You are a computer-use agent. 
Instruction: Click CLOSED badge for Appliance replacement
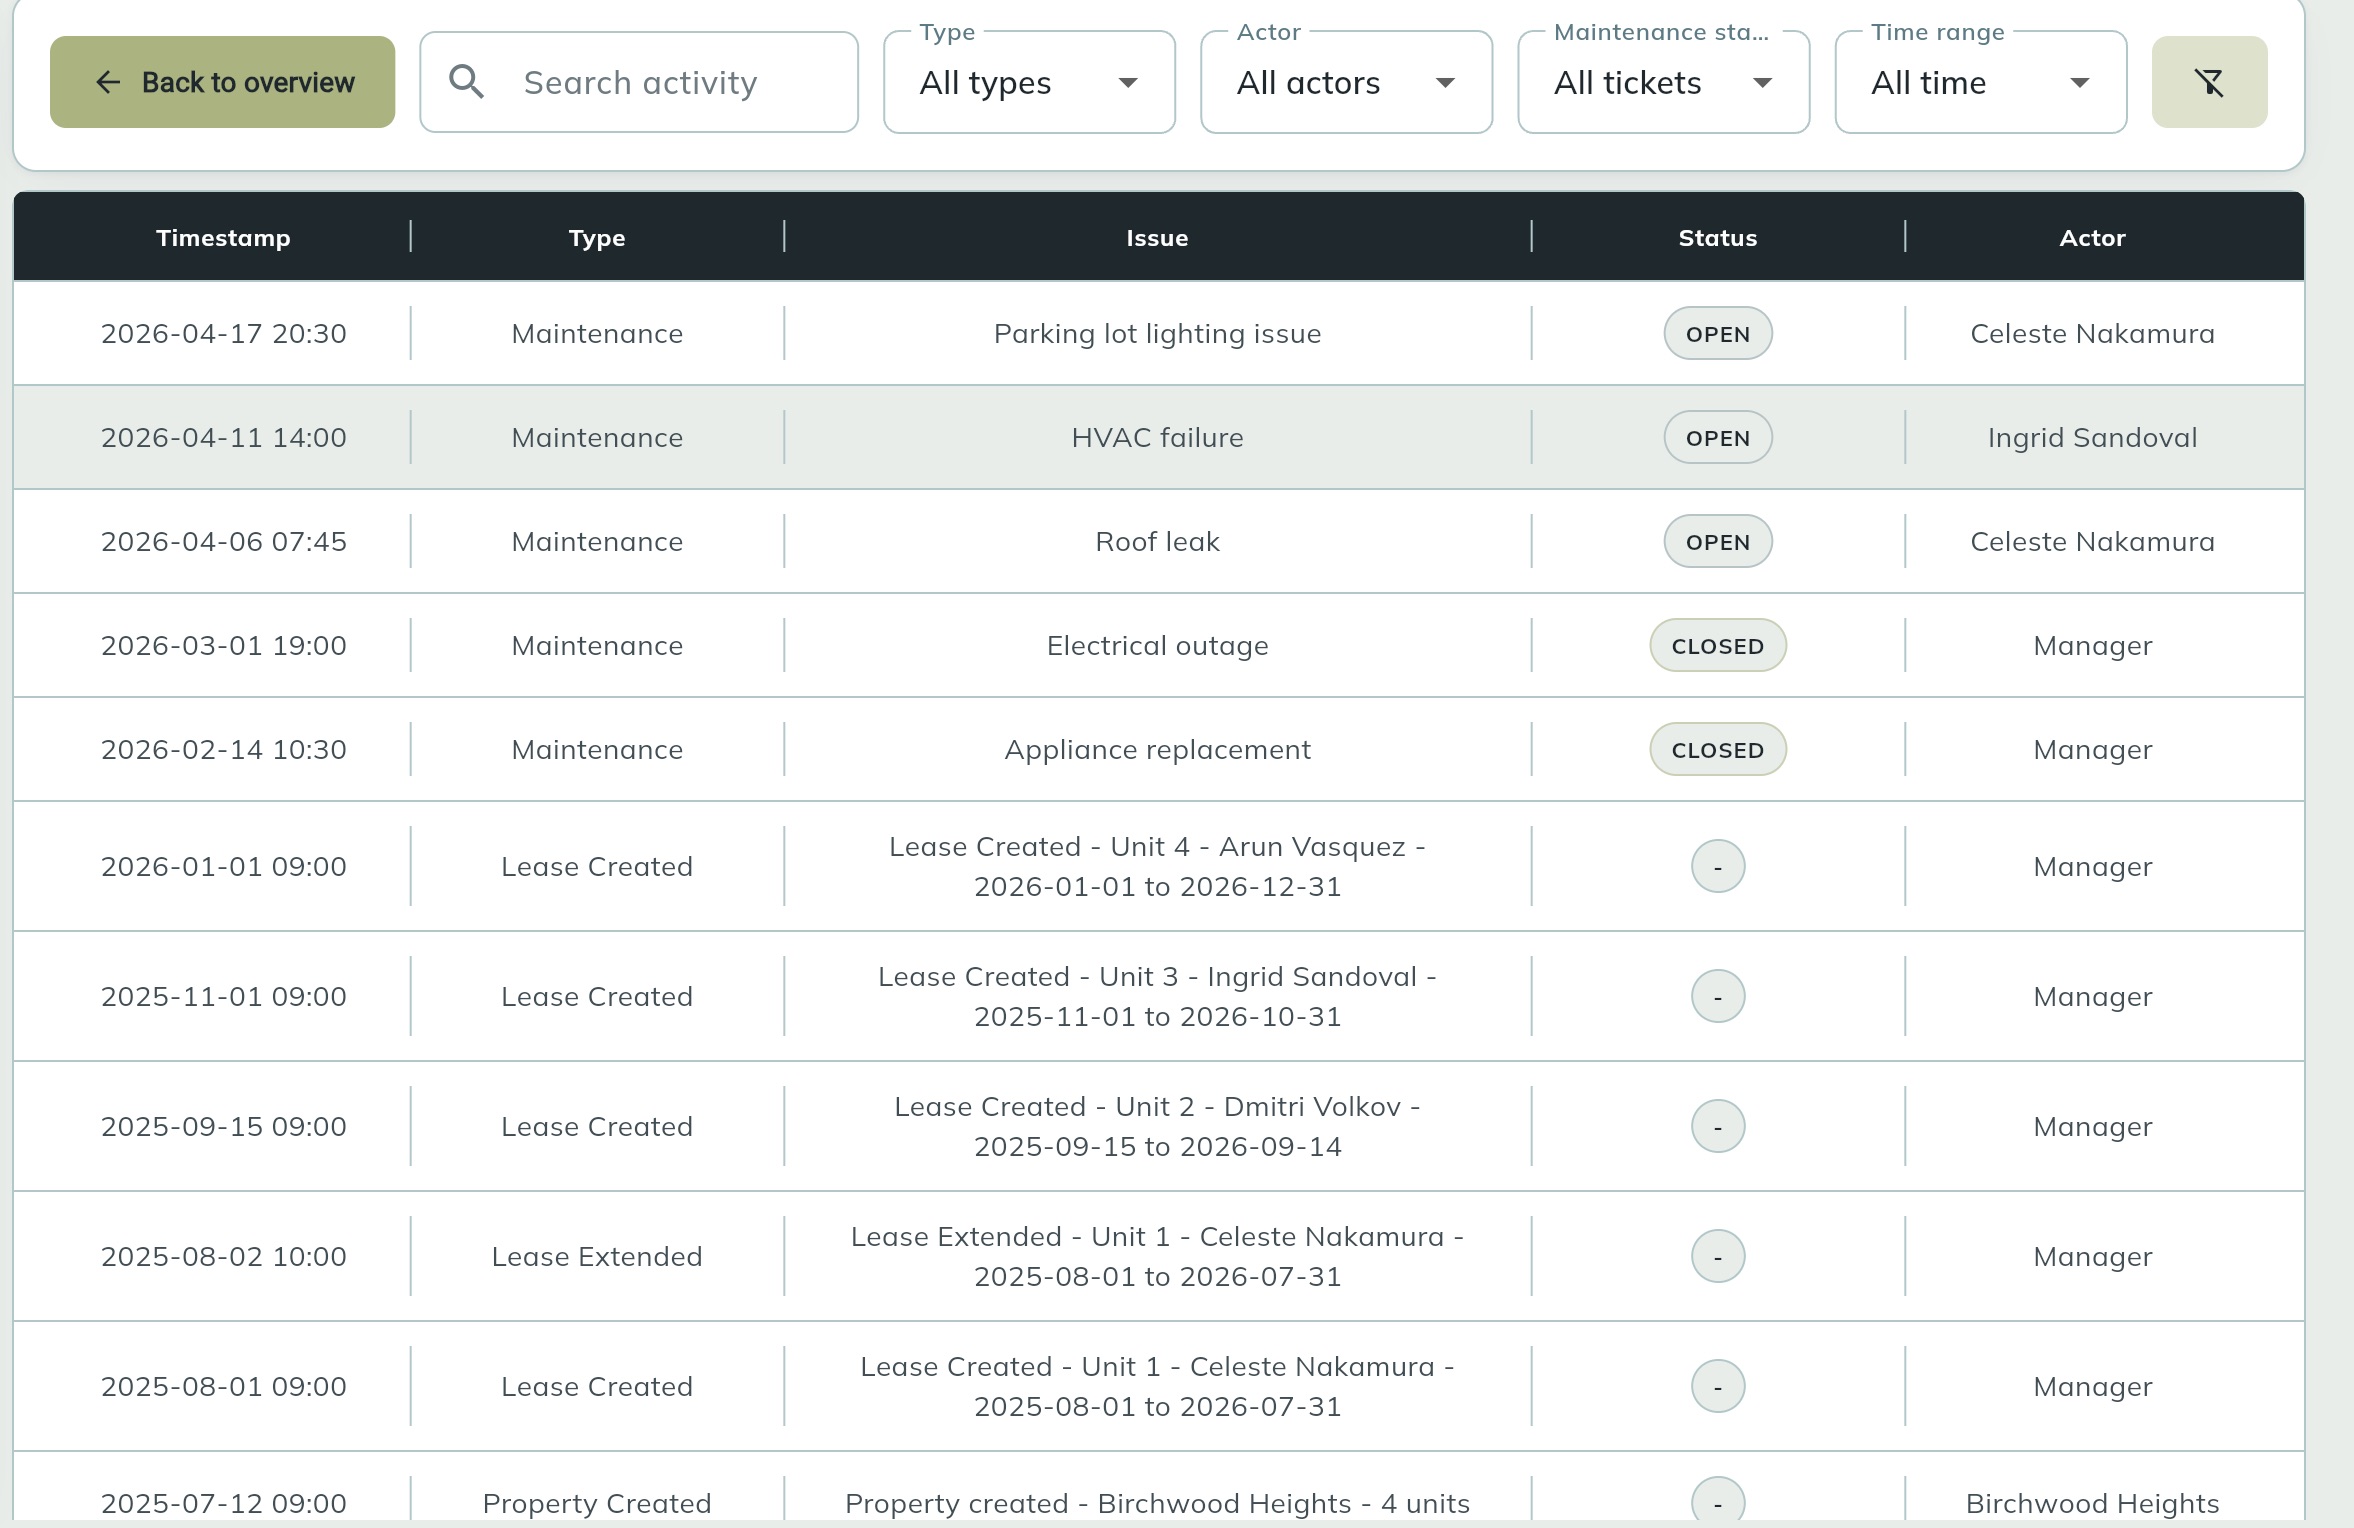point(1717,750)
